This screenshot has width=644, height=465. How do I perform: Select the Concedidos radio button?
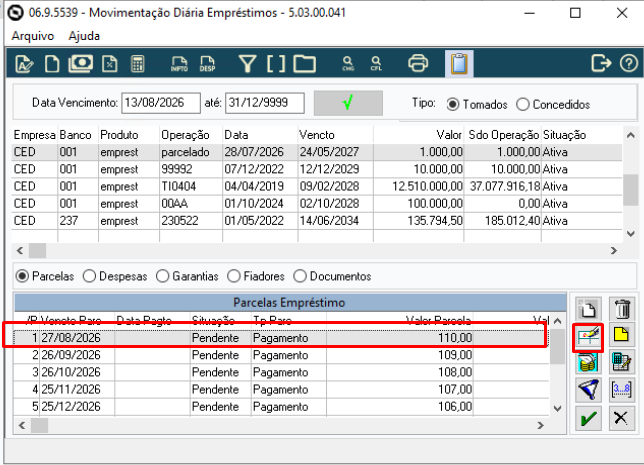pos(522,104)
